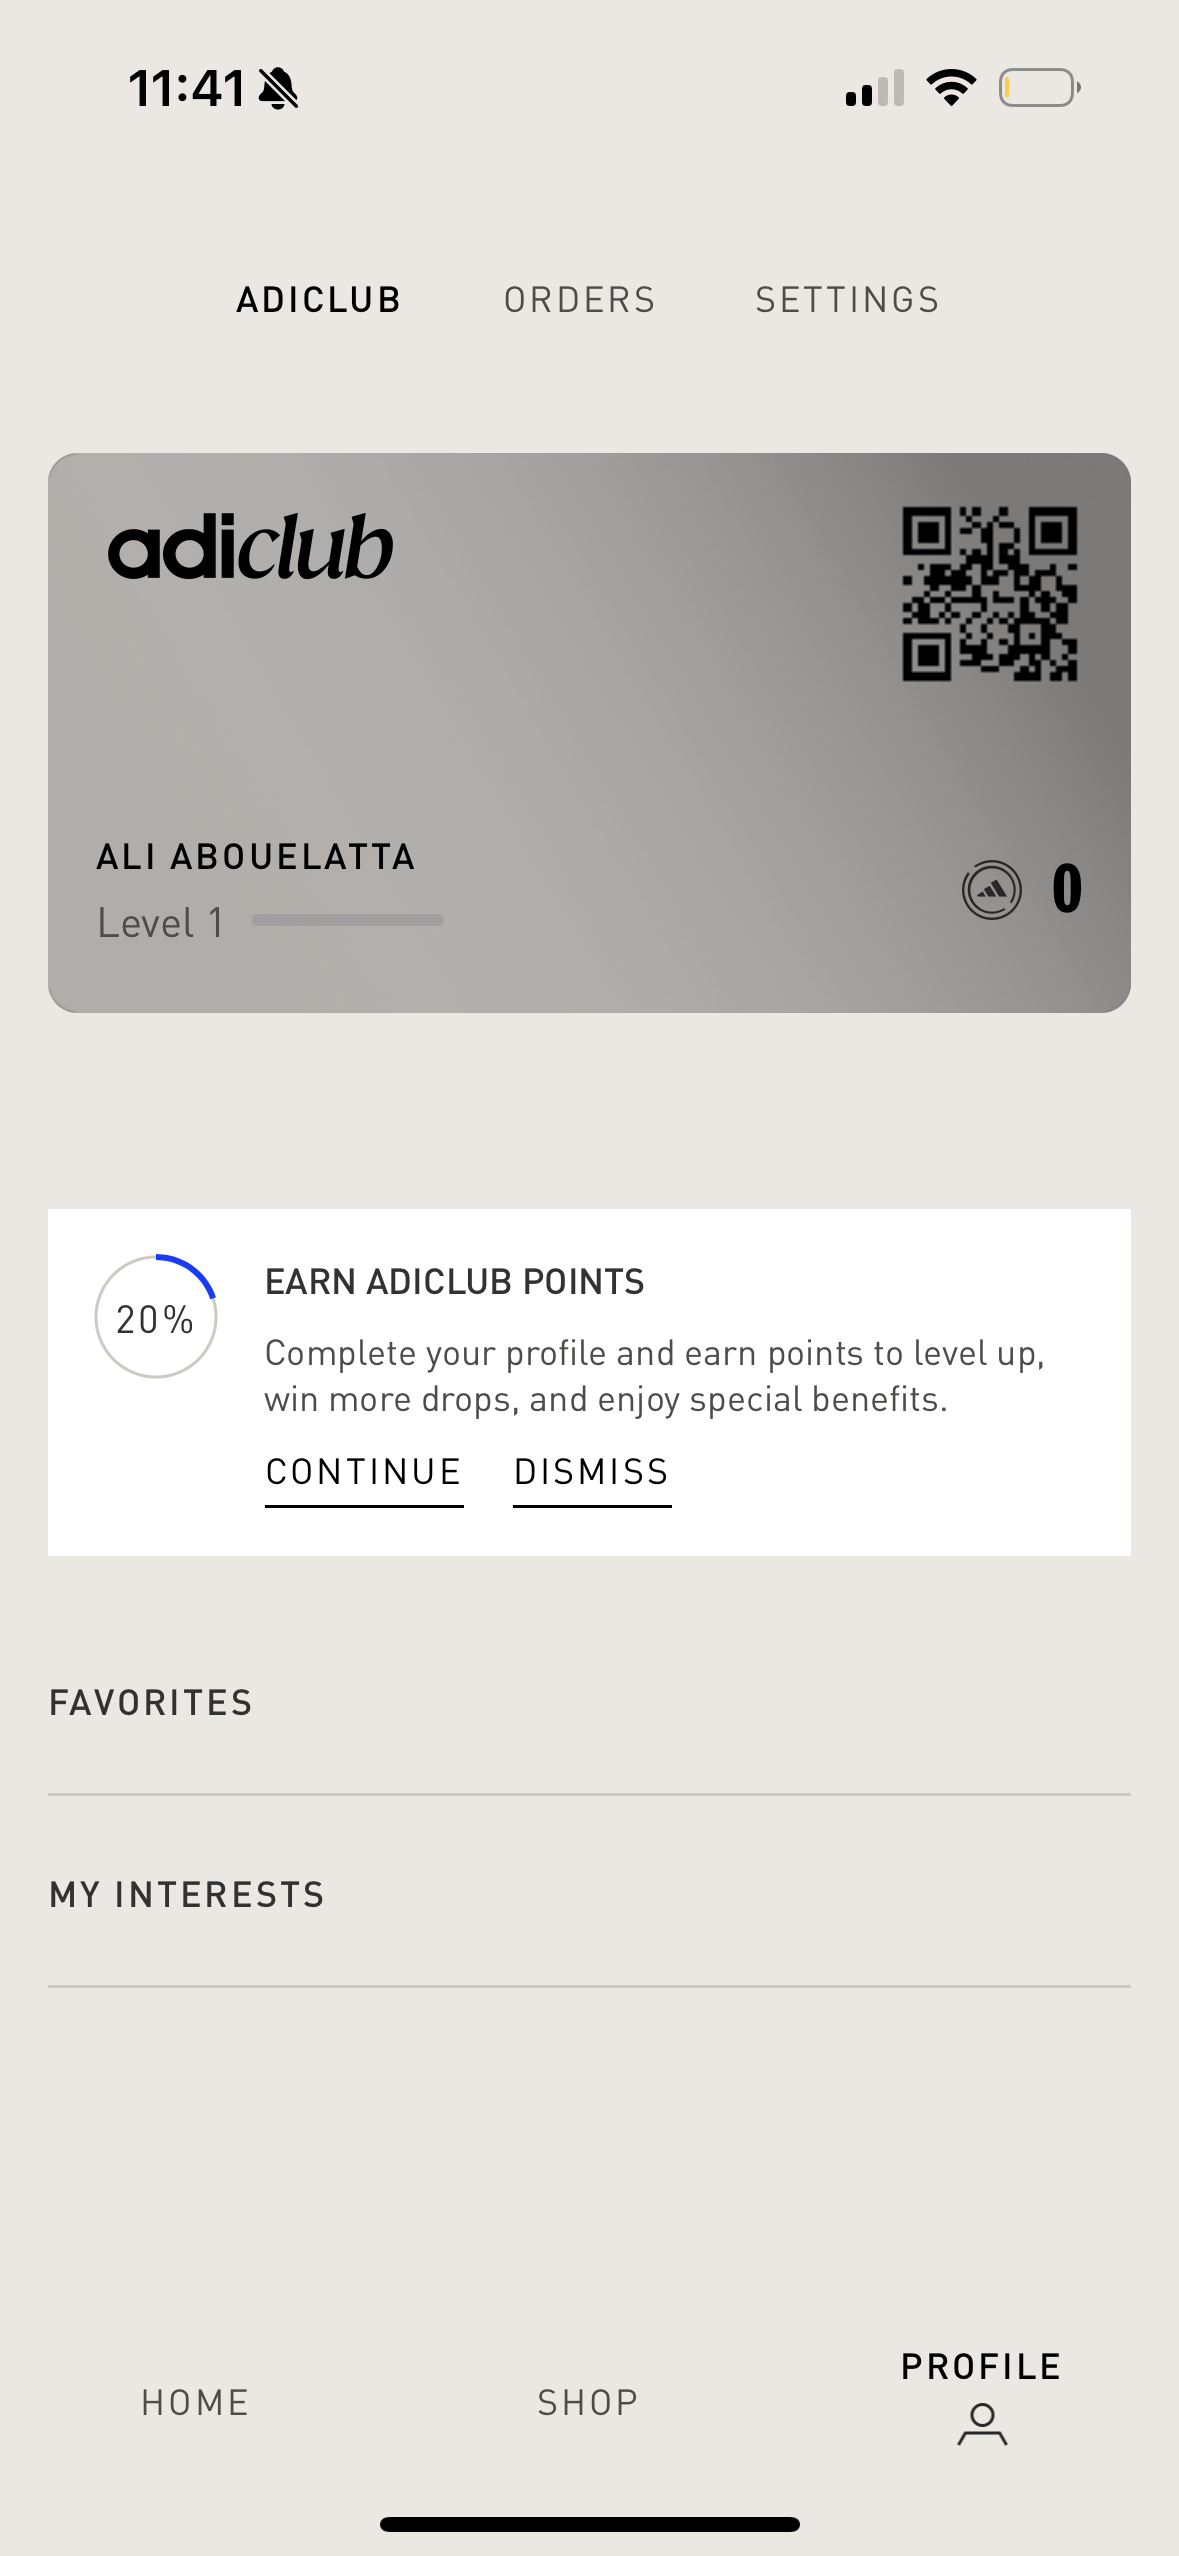Tap the silent mode bell icon
This screenshot has width=1179, height=2556.
coord(279,89)
